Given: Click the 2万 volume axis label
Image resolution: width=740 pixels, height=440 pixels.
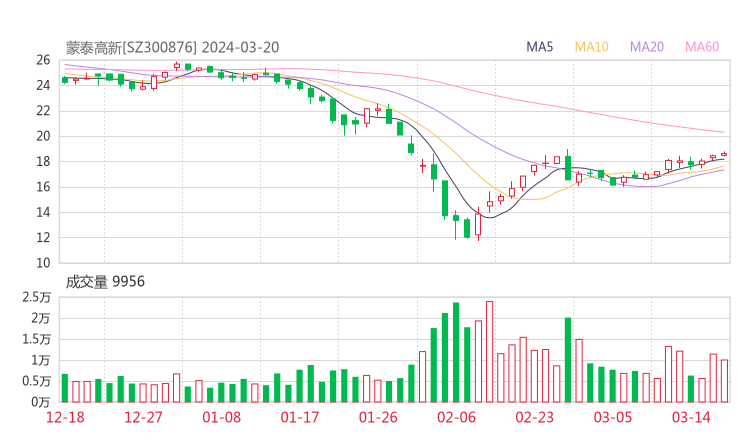Looking at the screenshot, I should [41, 318].
